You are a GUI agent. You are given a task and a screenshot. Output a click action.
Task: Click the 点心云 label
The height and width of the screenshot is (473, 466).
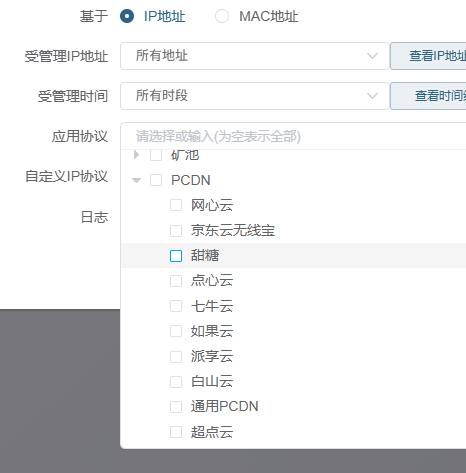coord(212,281)
